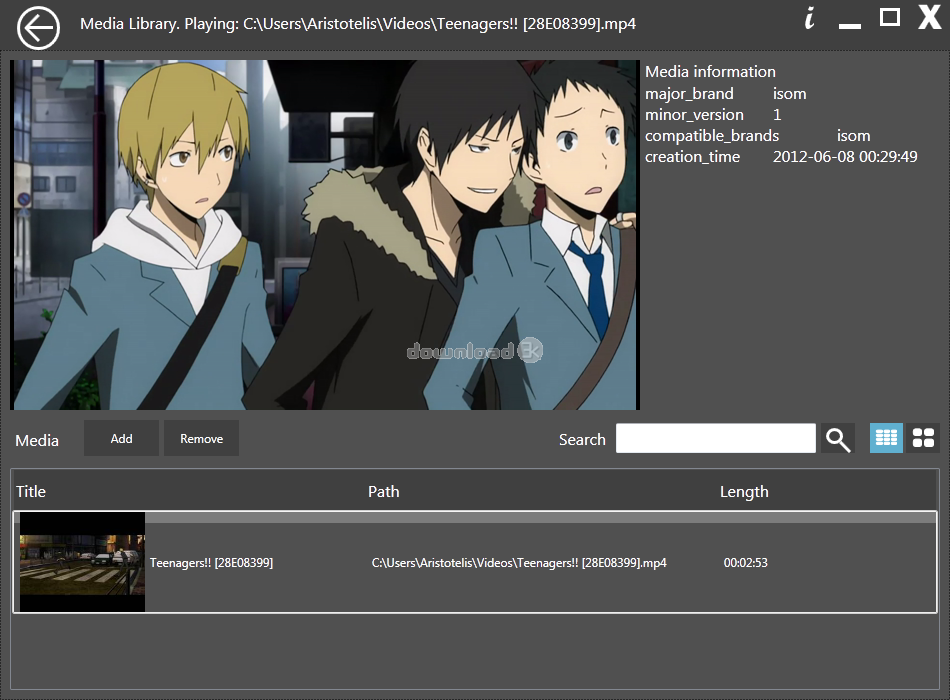Sort by the Title column header
The width and height of the screenshot is (950, 700).
coord(31,492)
